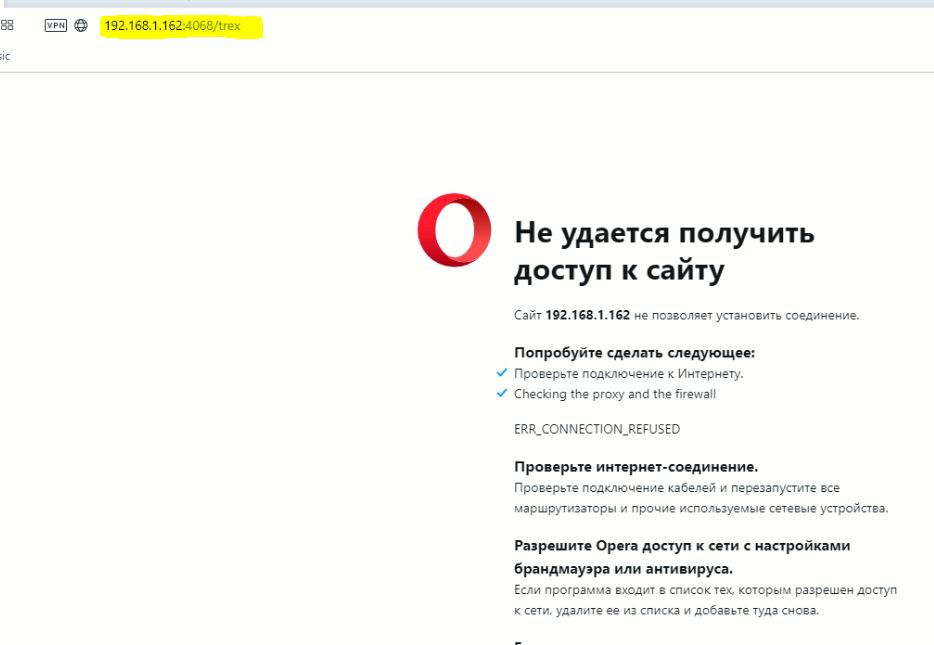Image resolution: width=934 pixels, height=645 pixels.
Task: Click the checkmark beside proxy and firewall
Action: click(502, 393)
